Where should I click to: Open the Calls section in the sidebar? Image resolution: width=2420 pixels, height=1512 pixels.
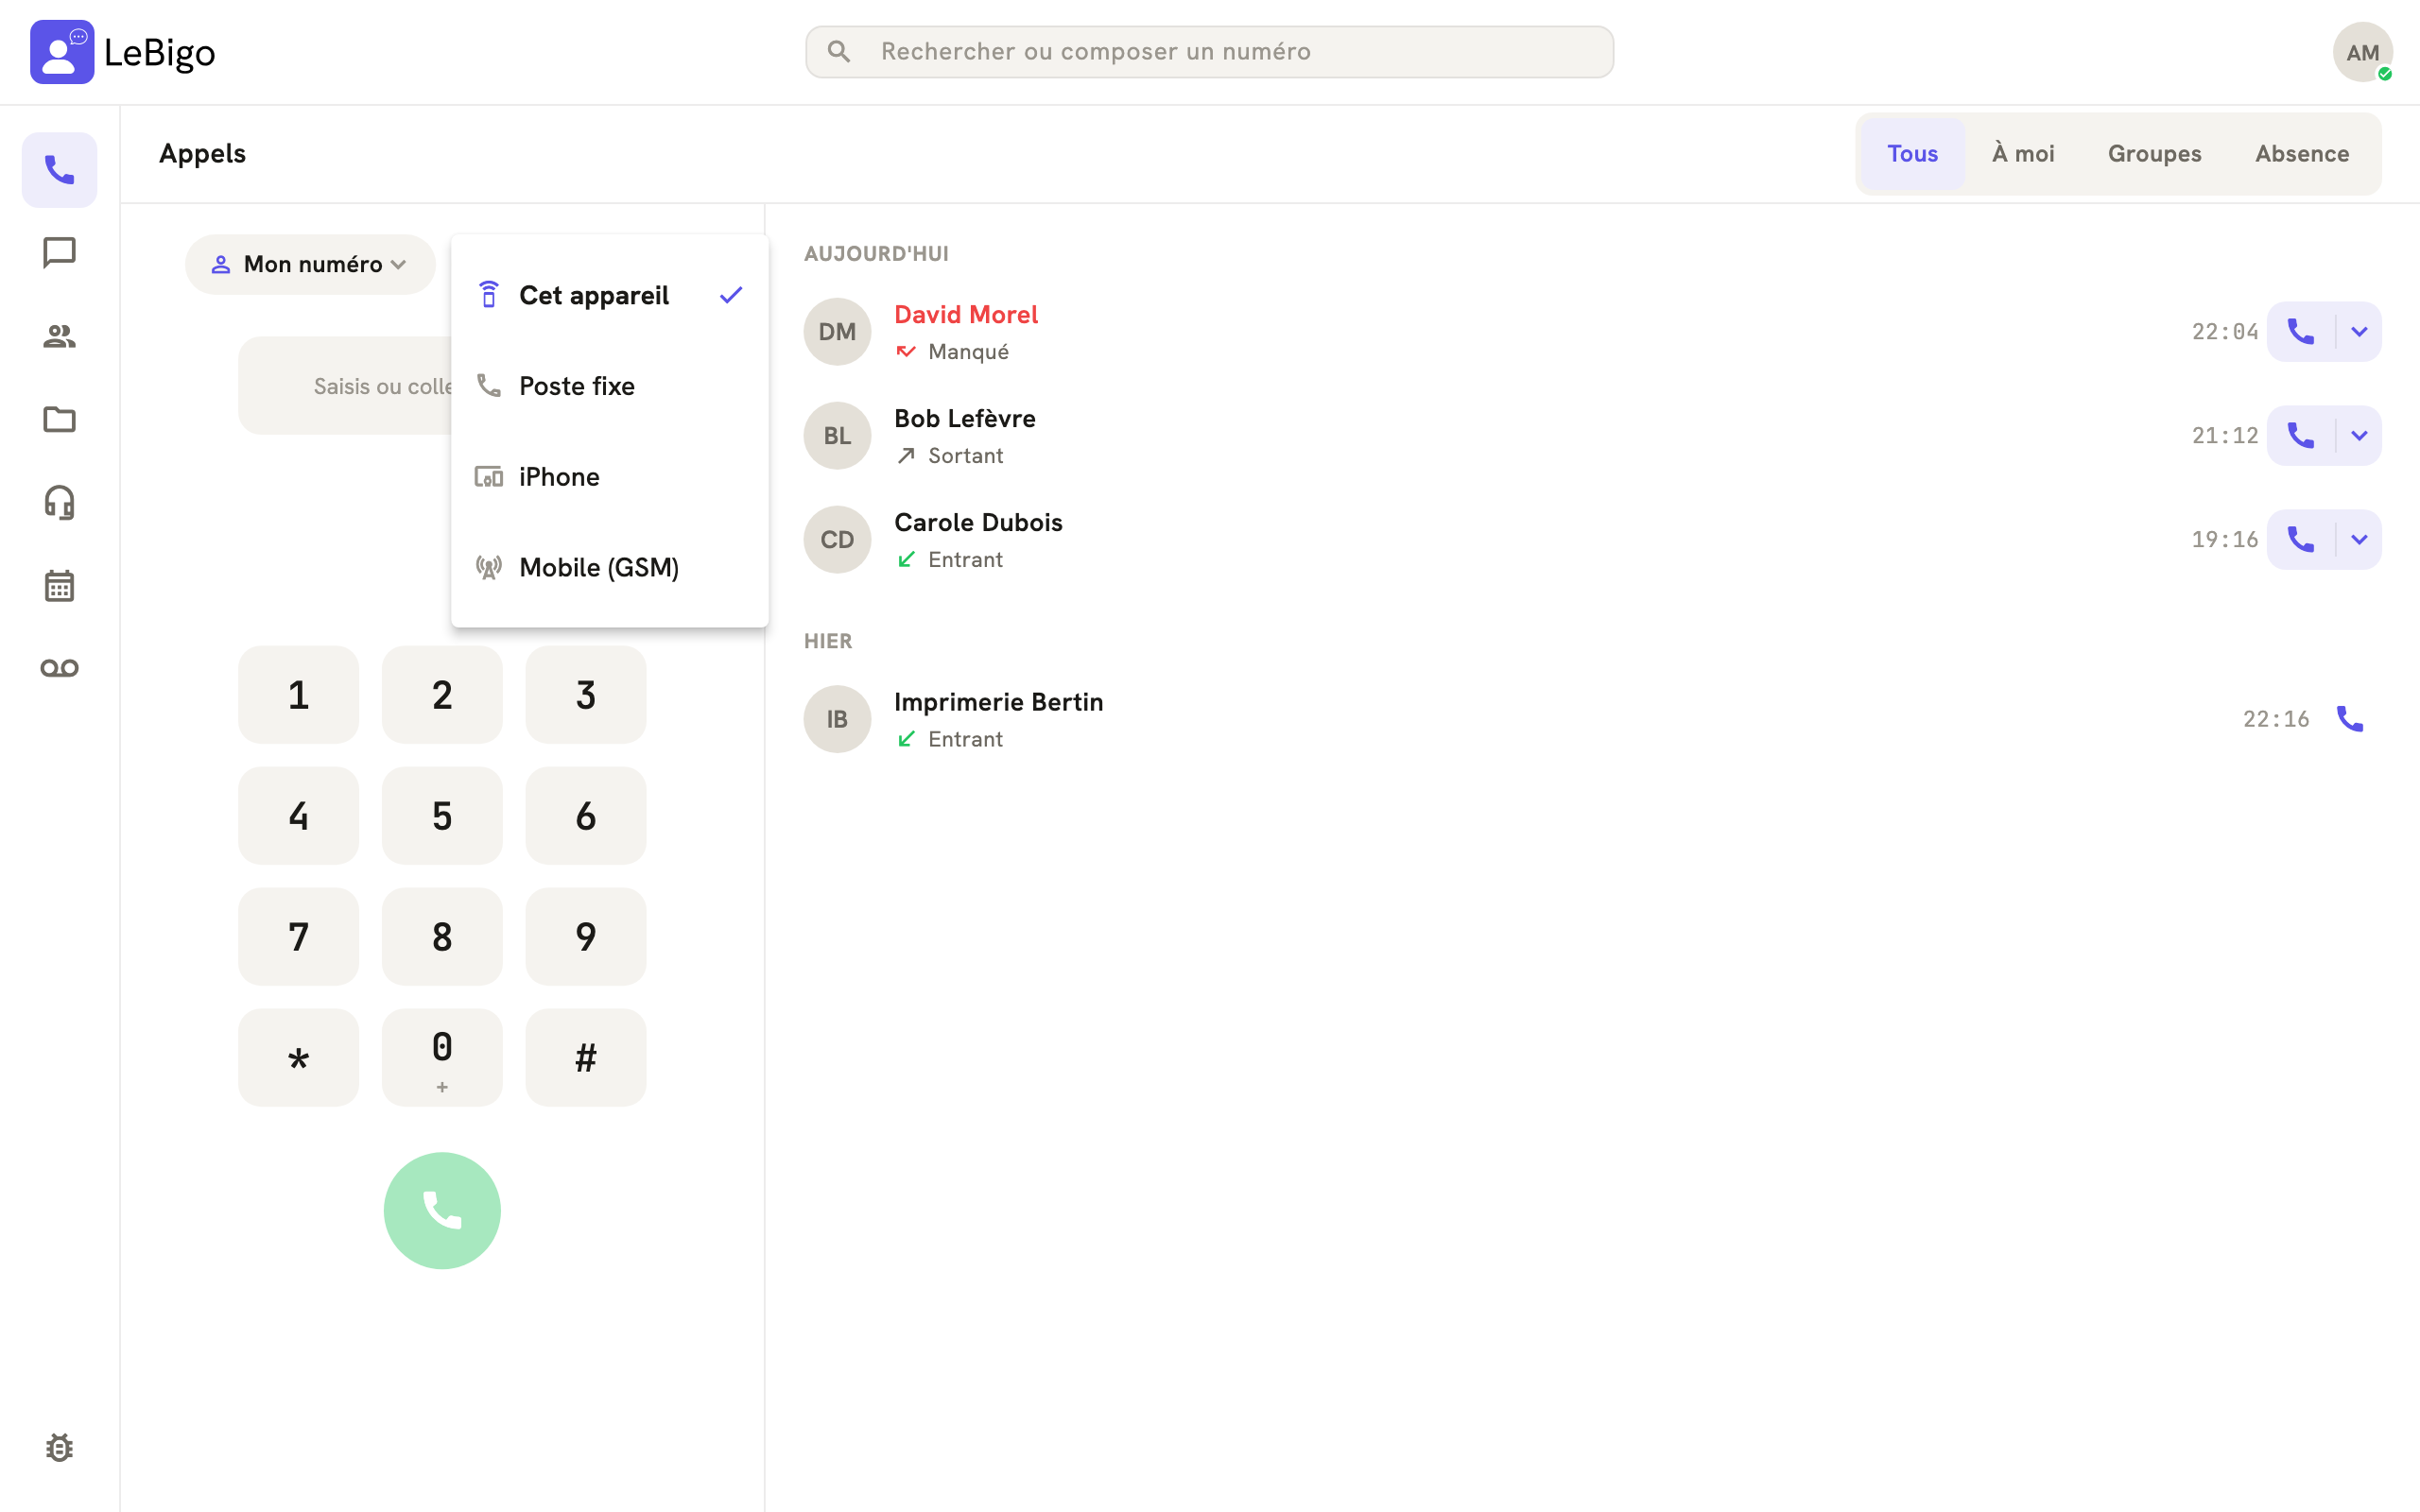click(x=59, y=170)
